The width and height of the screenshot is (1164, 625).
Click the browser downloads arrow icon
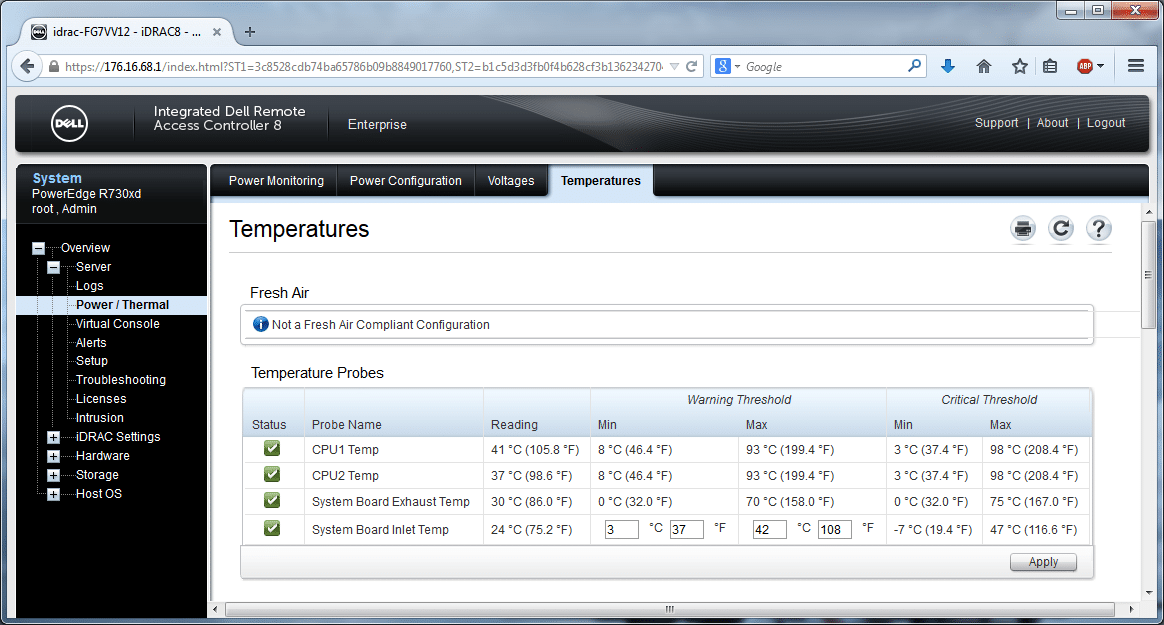[948, 66]
